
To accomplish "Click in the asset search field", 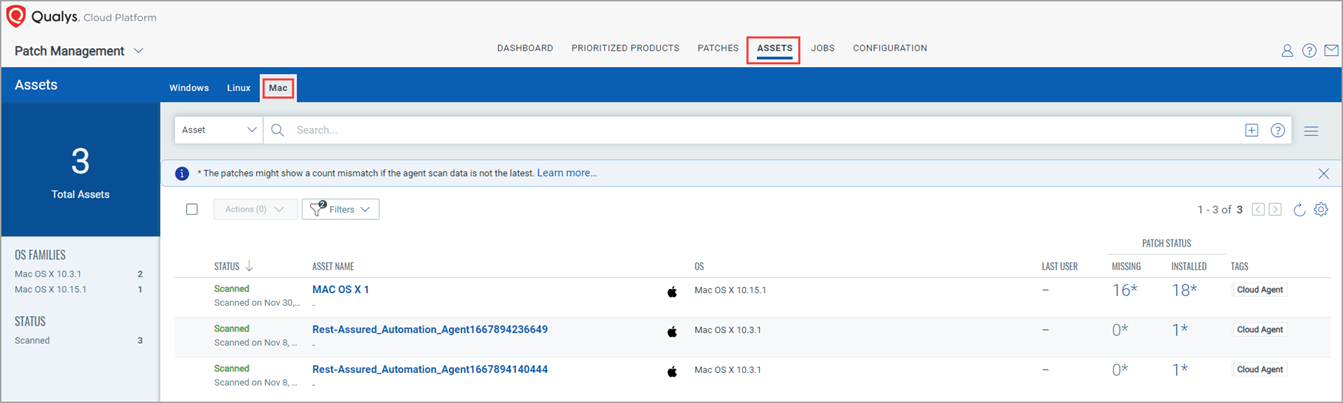I will pos(760,130).
